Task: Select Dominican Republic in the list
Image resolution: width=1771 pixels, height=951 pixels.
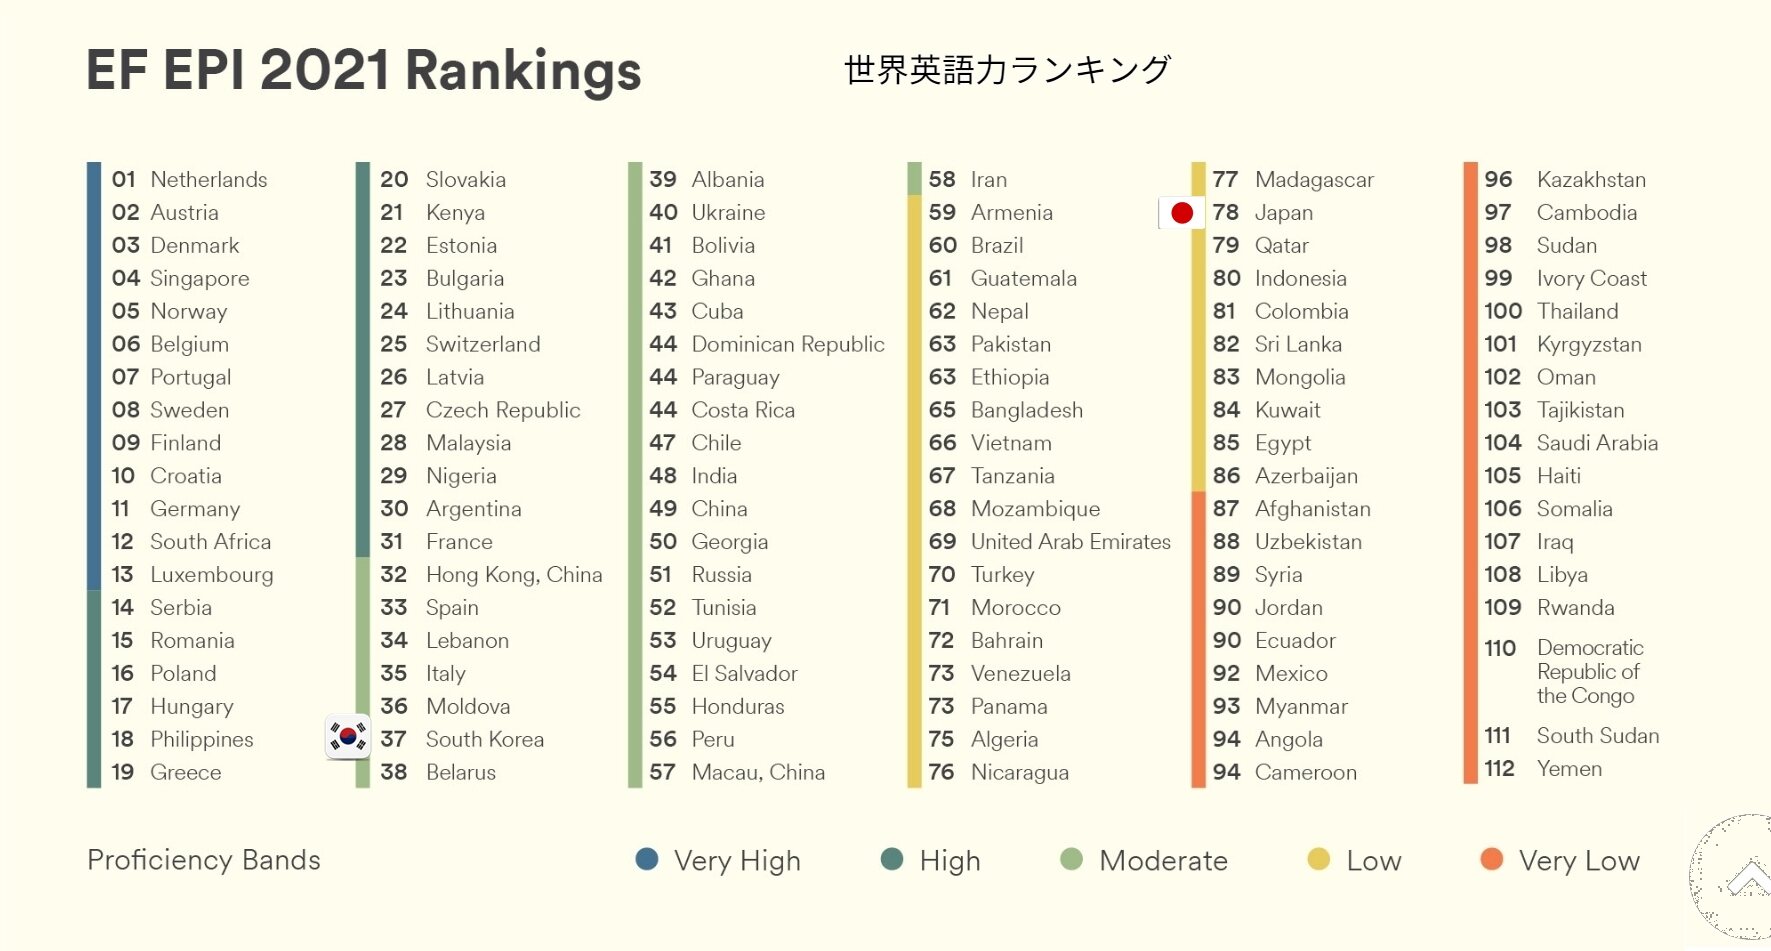Action: tap(787, 345)
